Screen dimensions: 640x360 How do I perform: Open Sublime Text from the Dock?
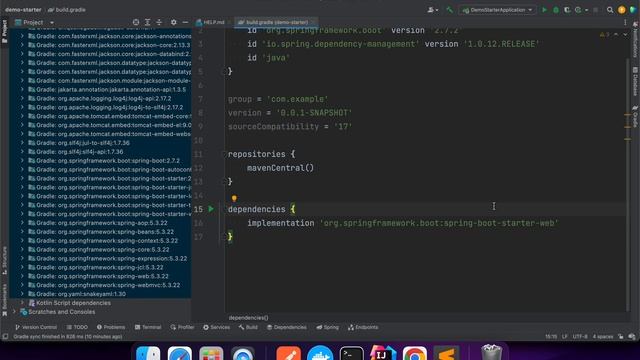coord(446,354)
